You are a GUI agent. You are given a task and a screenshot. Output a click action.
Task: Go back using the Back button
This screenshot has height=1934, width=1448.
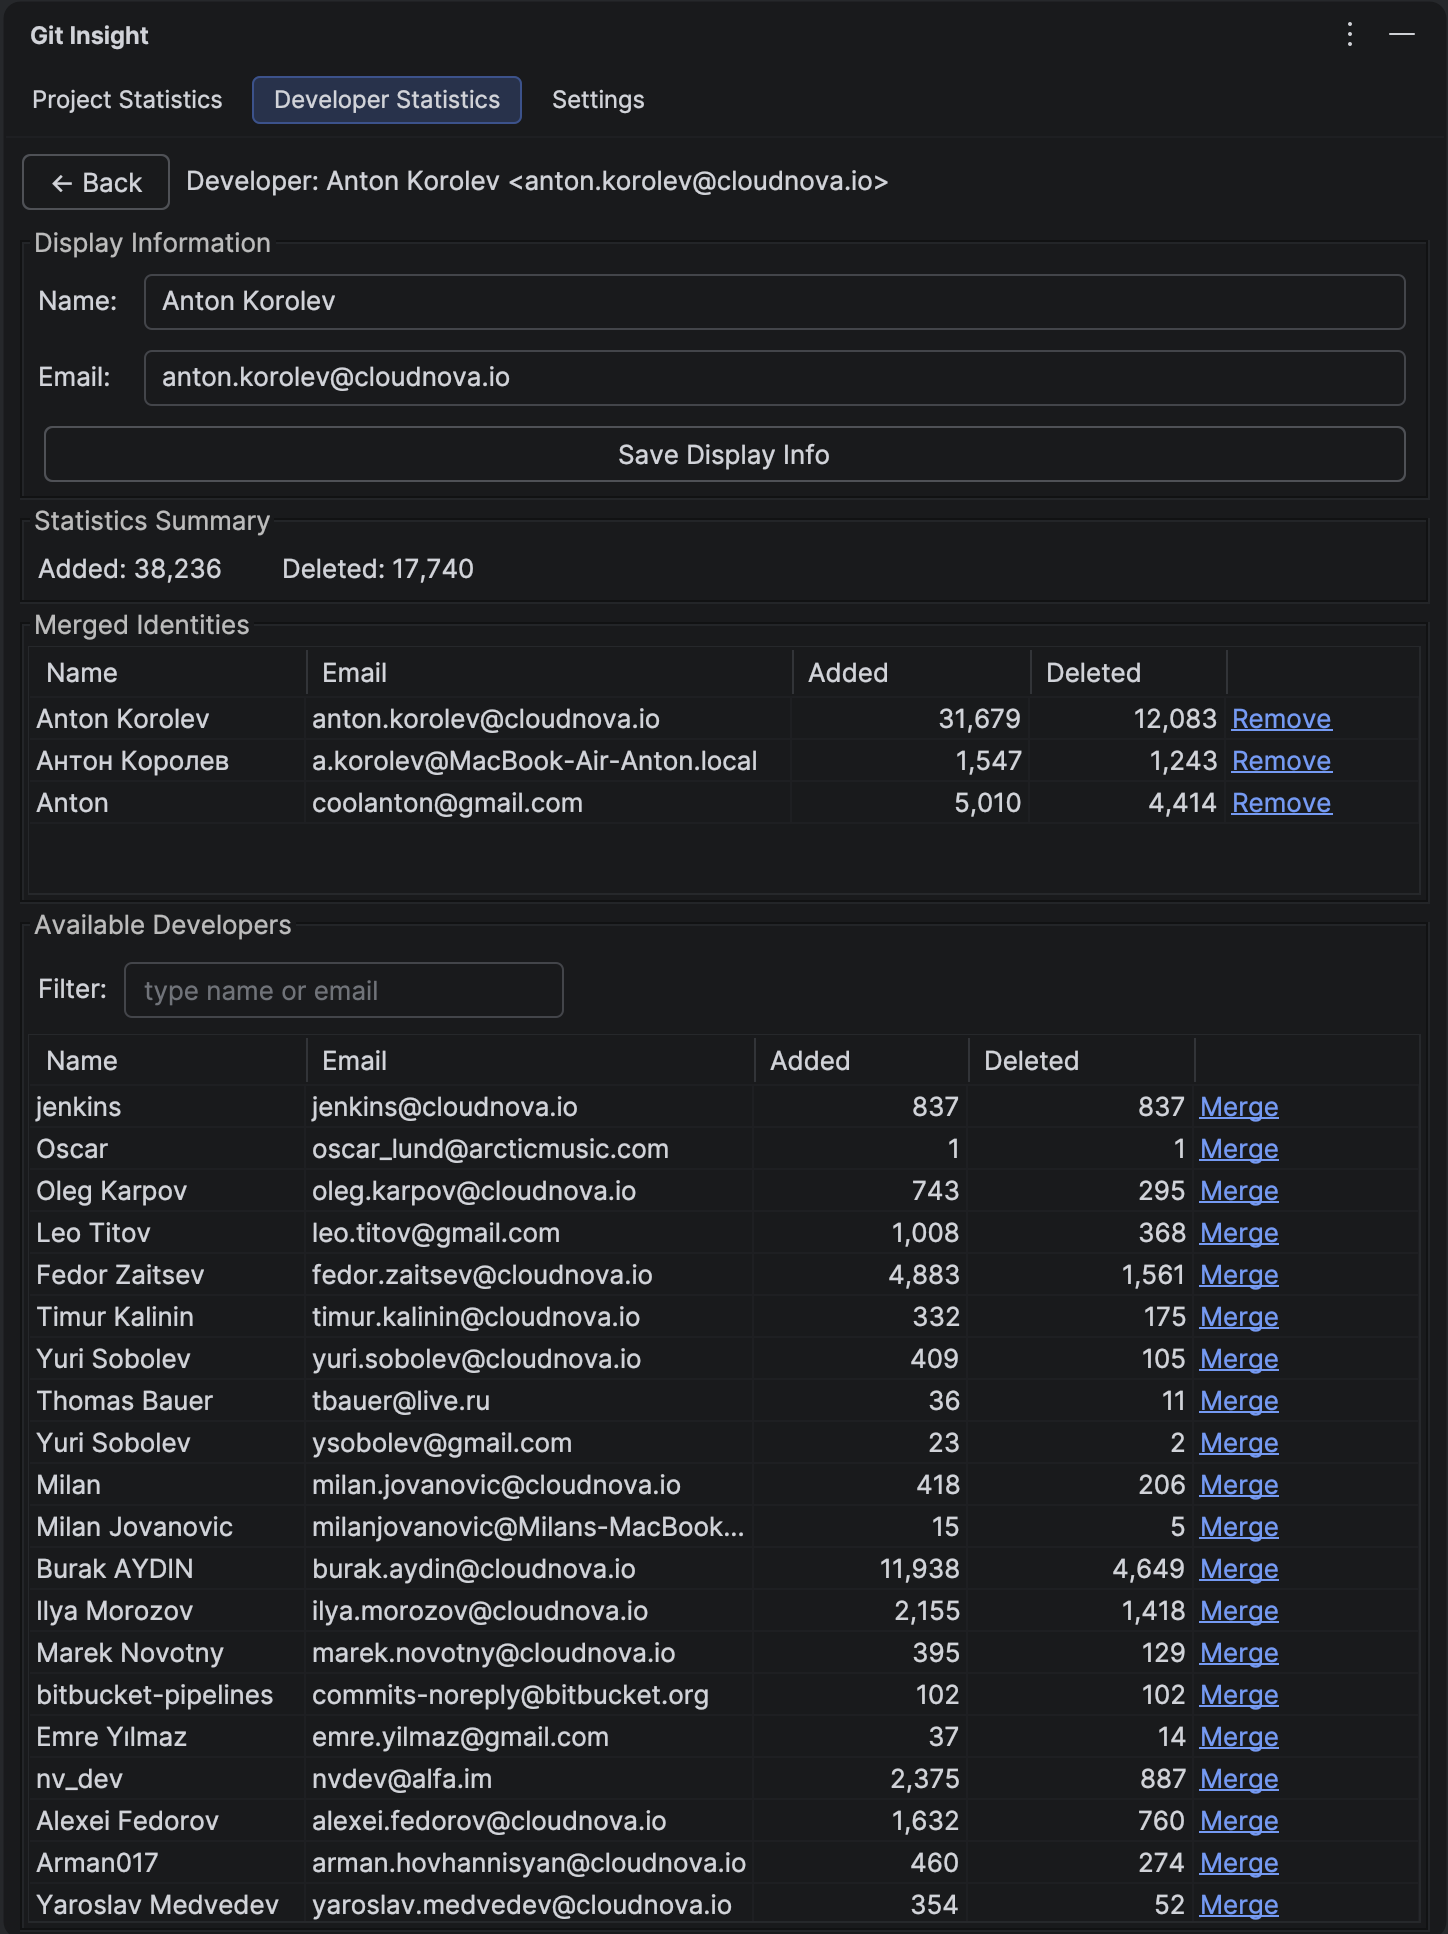tap(96, 183)
